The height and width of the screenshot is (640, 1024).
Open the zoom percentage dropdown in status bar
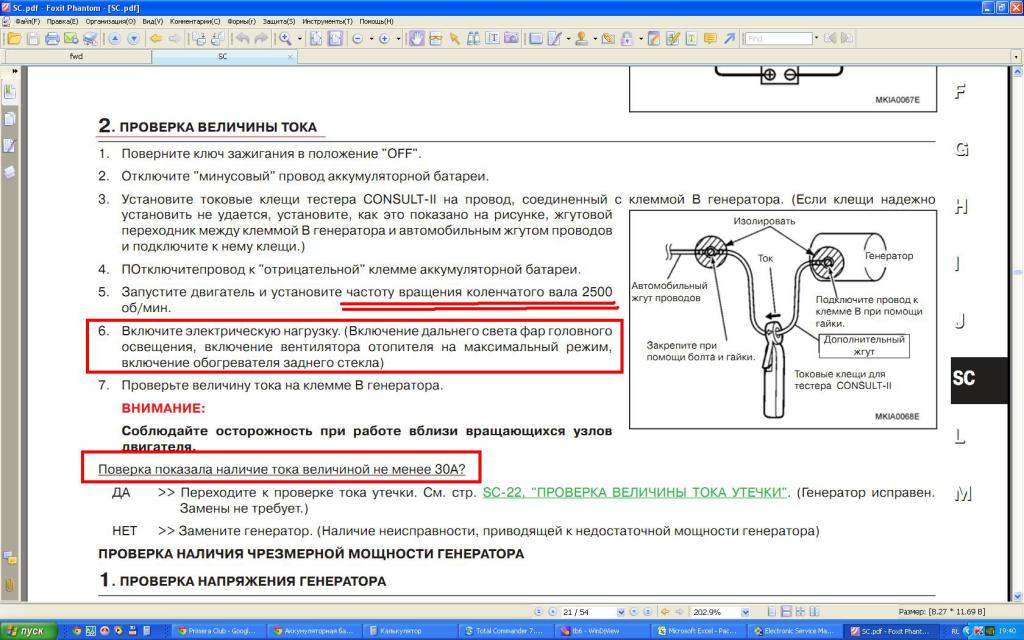(x=745, y=612)
